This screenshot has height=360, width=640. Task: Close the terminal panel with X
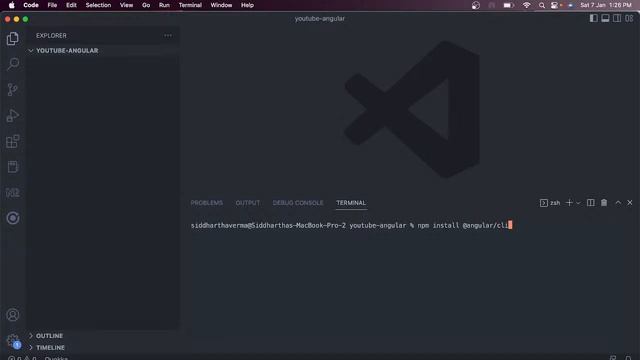pyautogui.click(x=630, y=203)
